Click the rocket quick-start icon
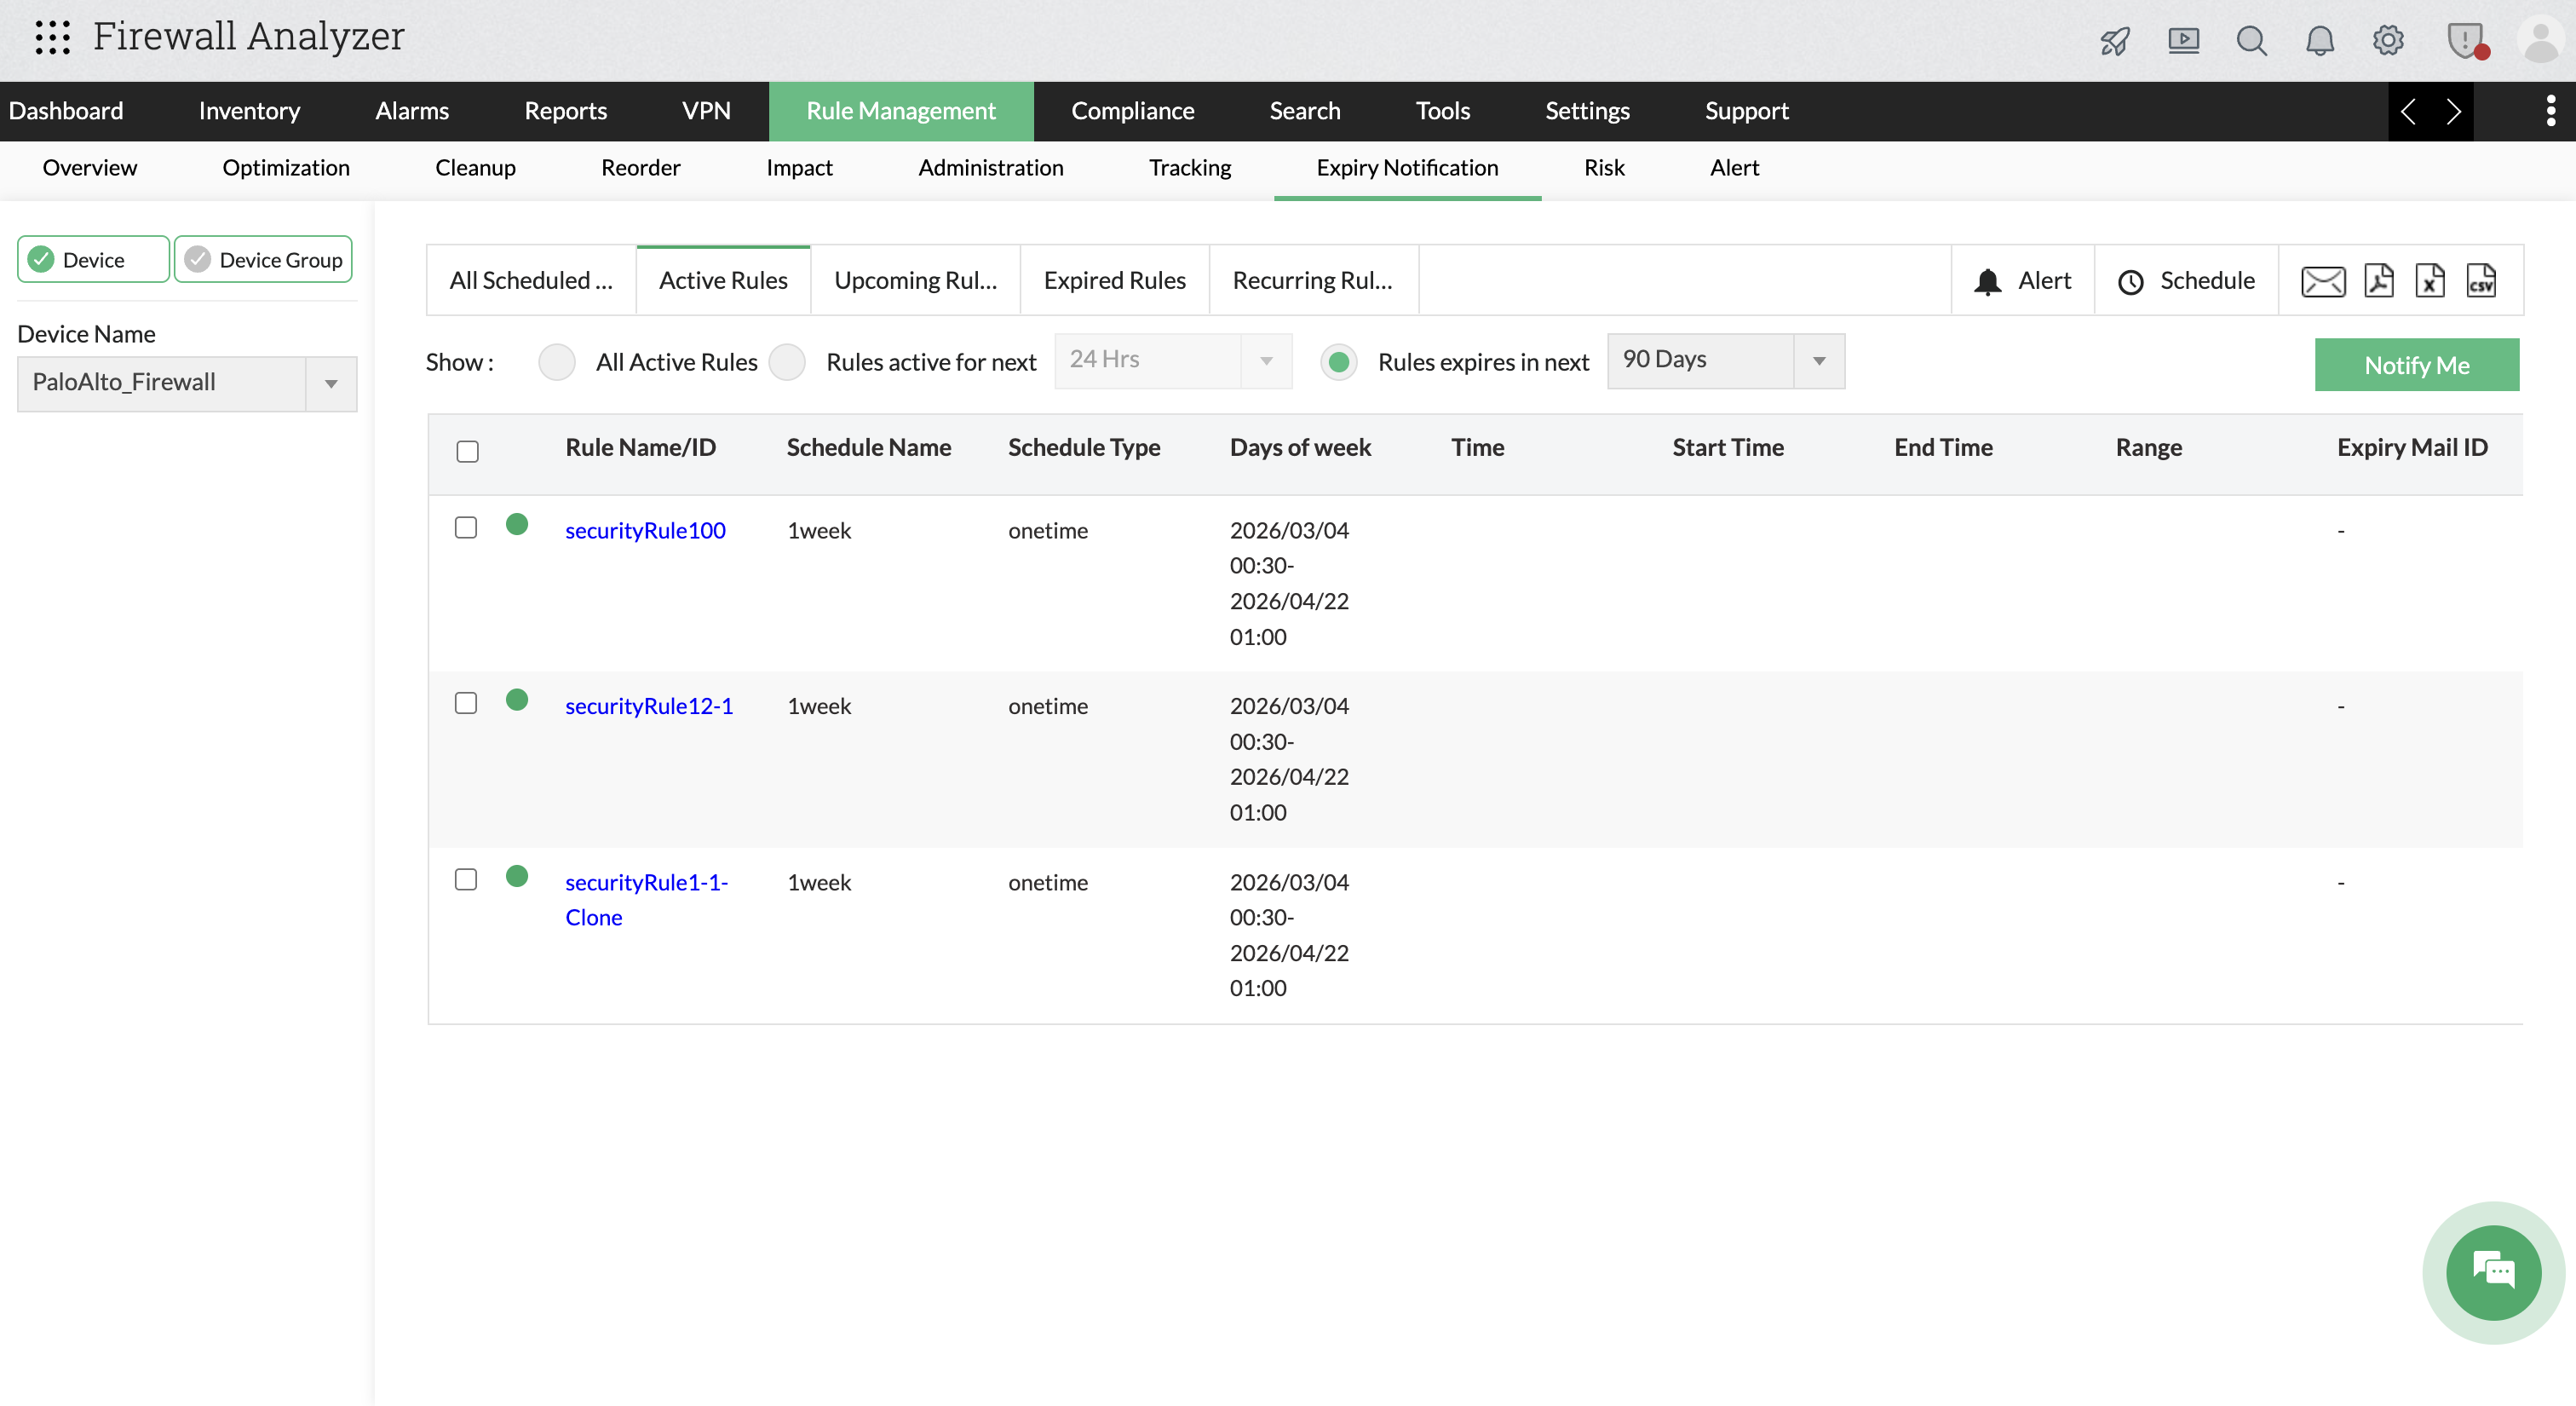The image size is (2576, 1406). 2115,41
